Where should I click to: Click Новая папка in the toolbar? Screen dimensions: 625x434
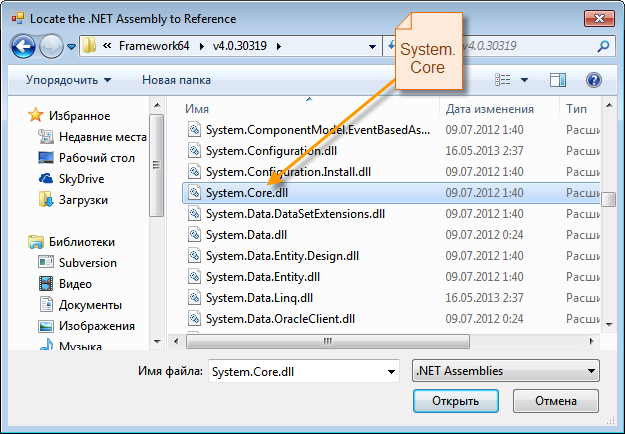point(176,80)
